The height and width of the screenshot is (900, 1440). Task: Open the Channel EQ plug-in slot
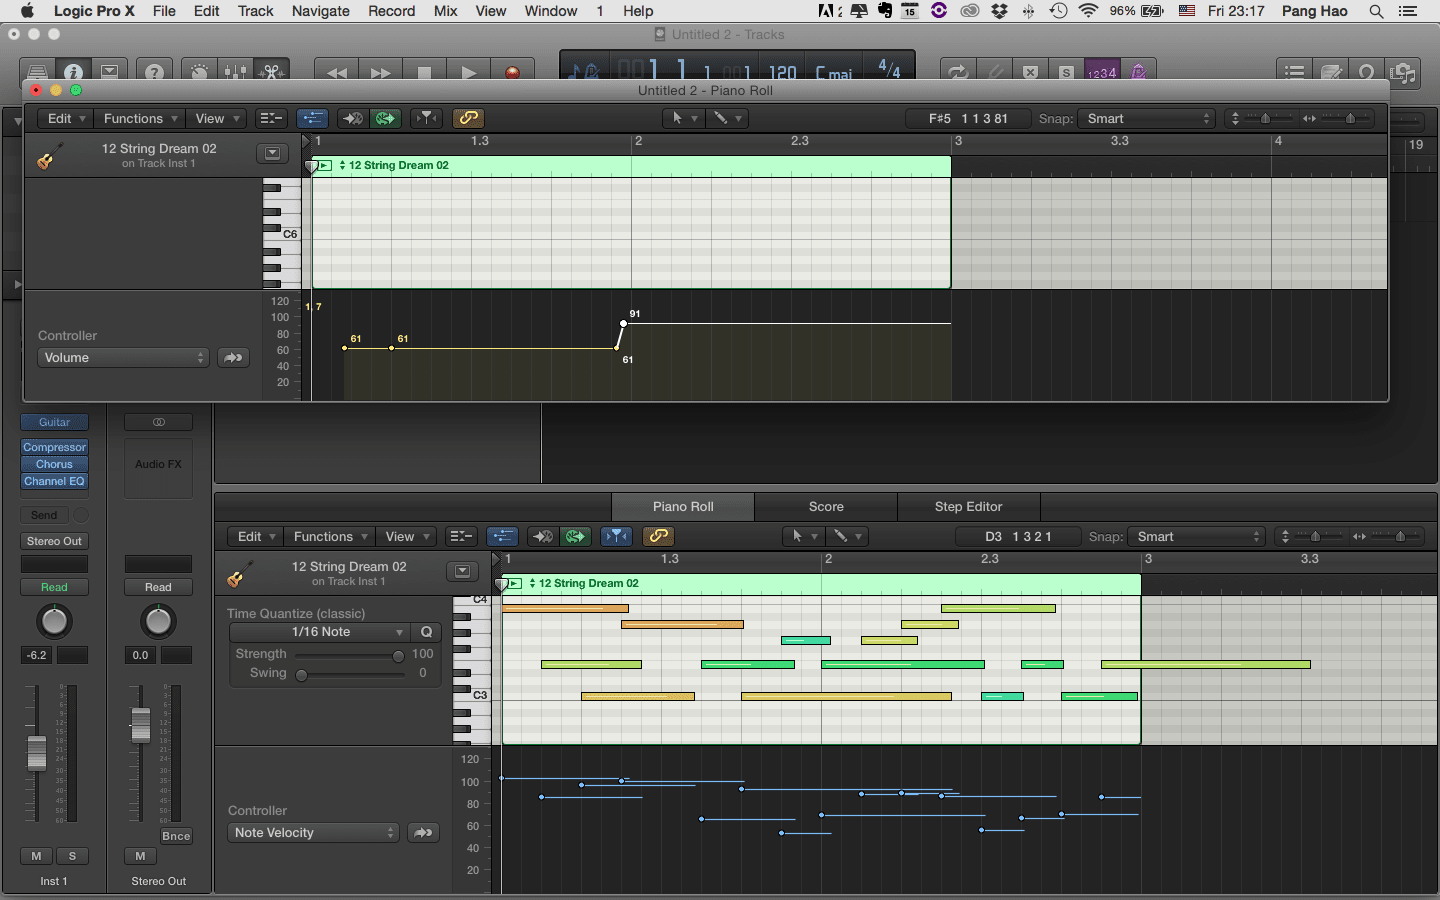tap(55, 481)
